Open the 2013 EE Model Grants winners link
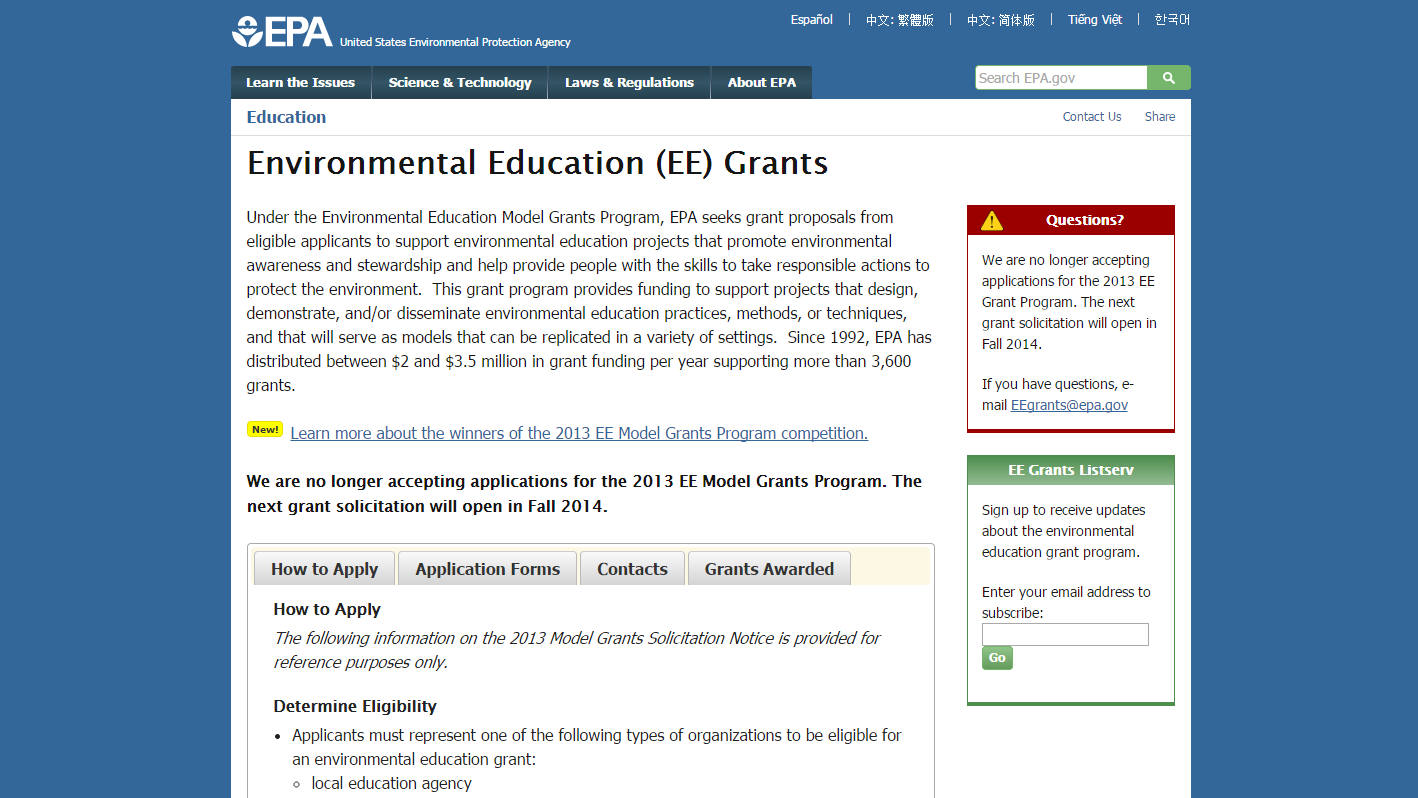This screenshot has height=798, width=1418. [x=579, y=433]
